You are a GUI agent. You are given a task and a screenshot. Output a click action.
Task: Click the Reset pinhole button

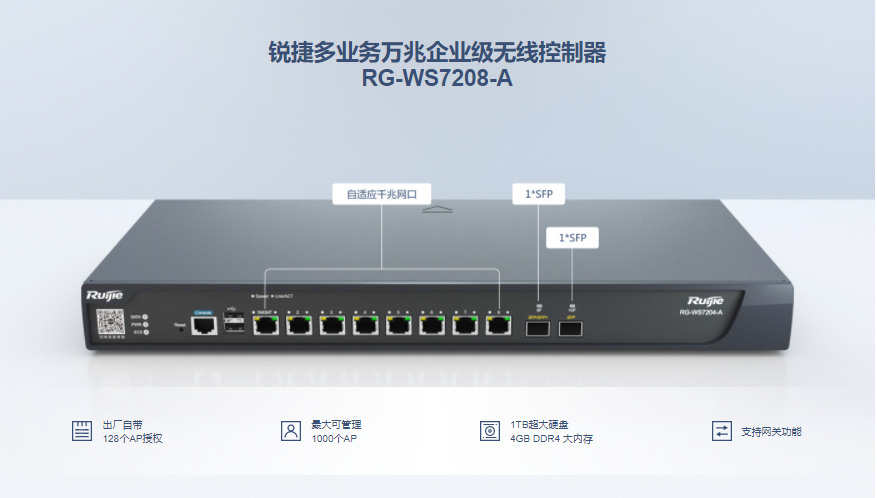[181, 330]
